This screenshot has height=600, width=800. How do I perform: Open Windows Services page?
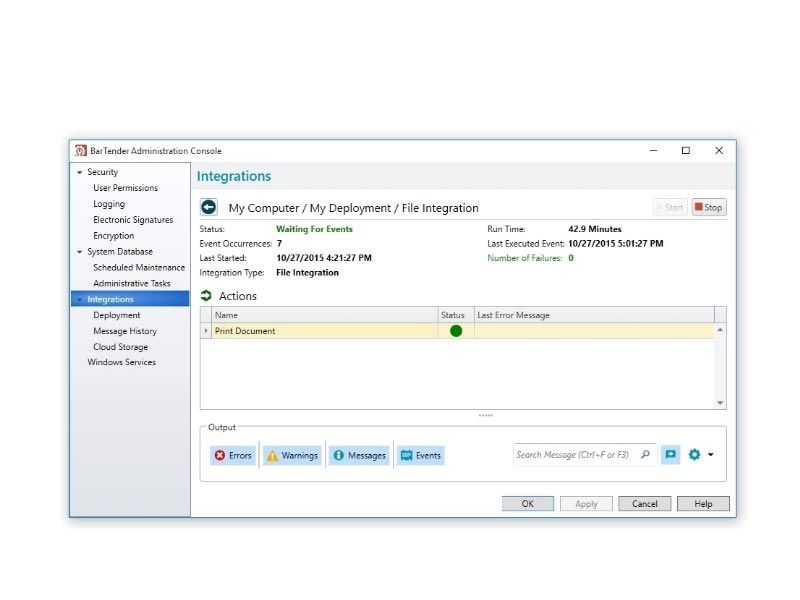121,362
